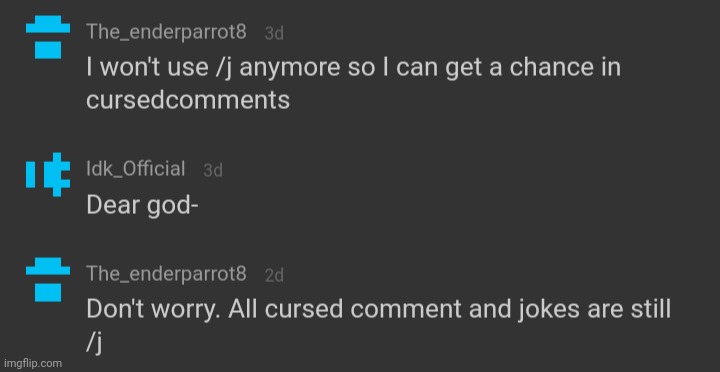Select the "I won't use /j anymore" comment line
Image resolution: width=720 pixels, height=372 pixels.
(x=354, y=68)
